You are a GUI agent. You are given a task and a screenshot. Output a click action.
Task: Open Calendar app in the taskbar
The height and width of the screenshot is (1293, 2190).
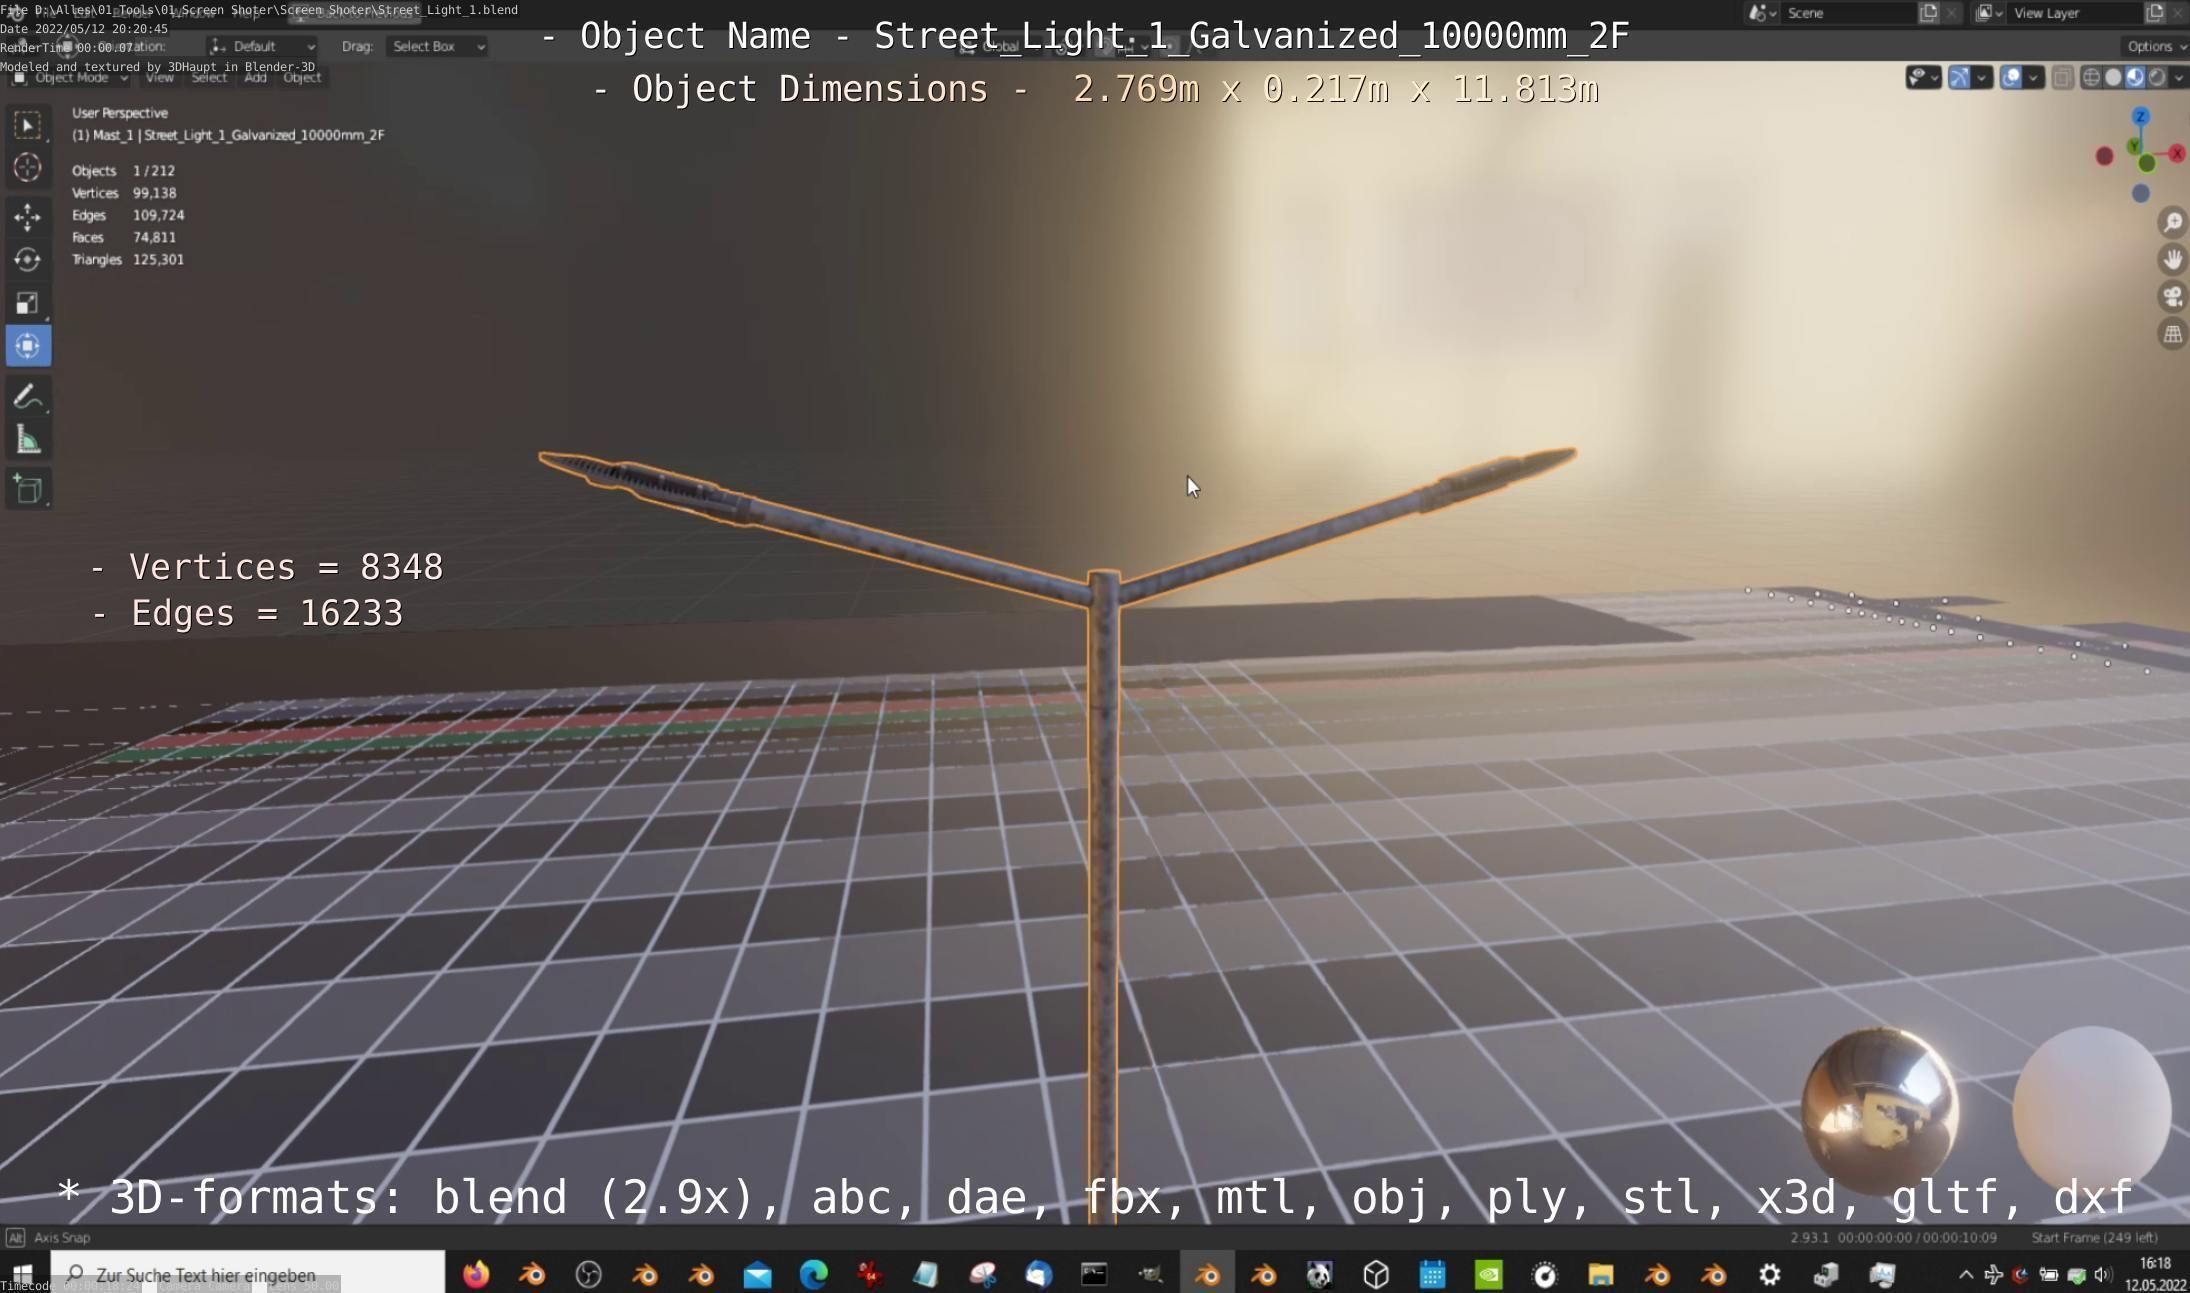(x=1433, y=1274)
